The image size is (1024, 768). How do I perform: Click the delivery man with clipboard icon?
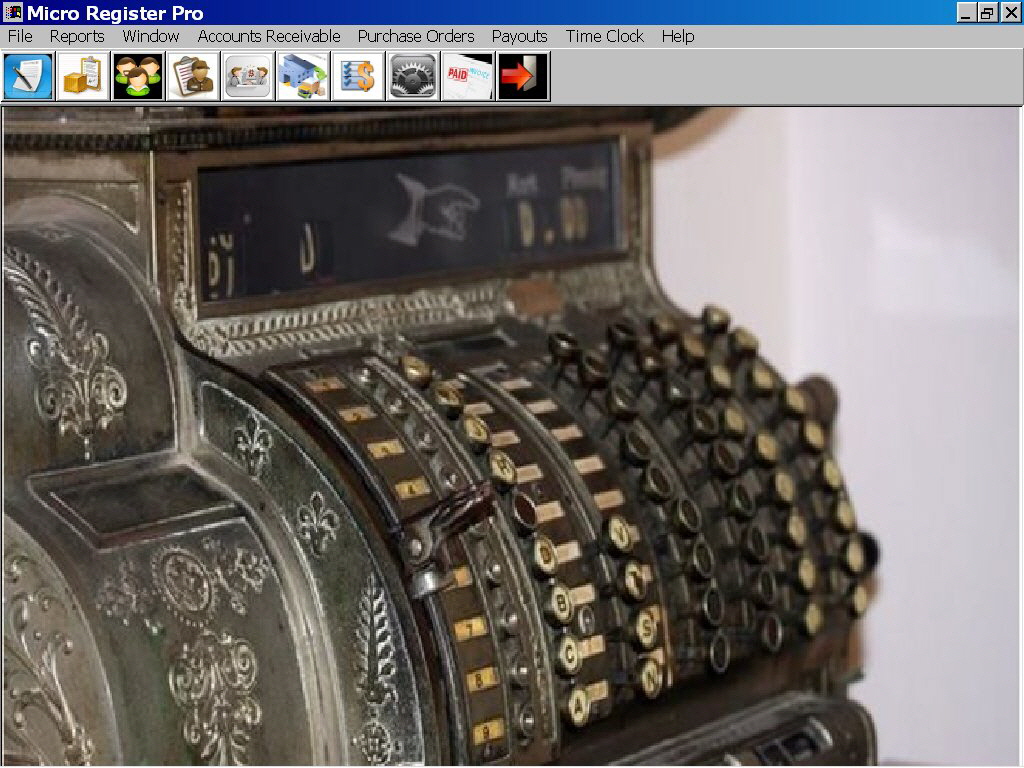coord(193,76)
